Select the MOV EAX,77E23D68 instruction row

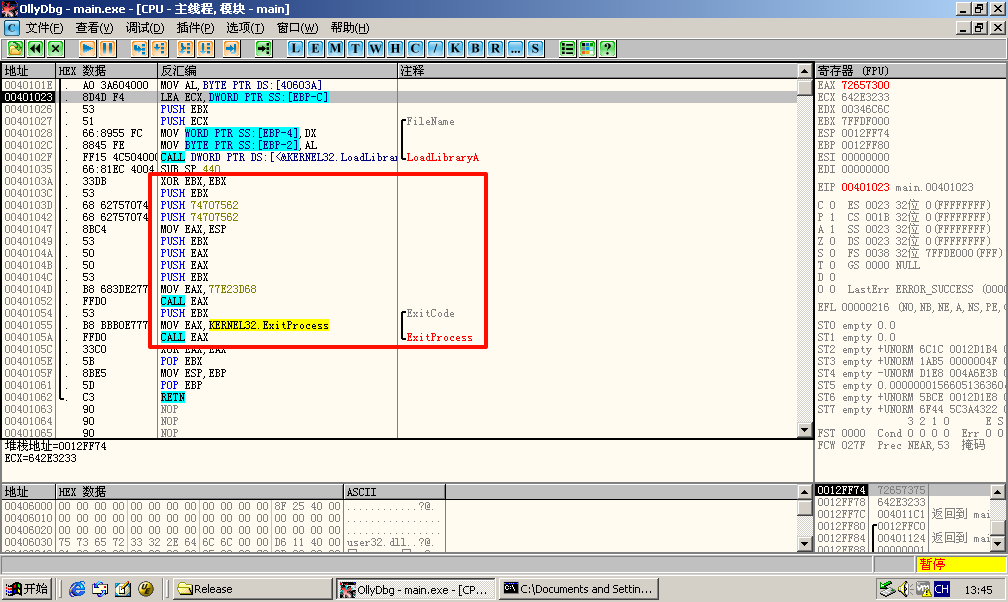(x=399, y=289)
